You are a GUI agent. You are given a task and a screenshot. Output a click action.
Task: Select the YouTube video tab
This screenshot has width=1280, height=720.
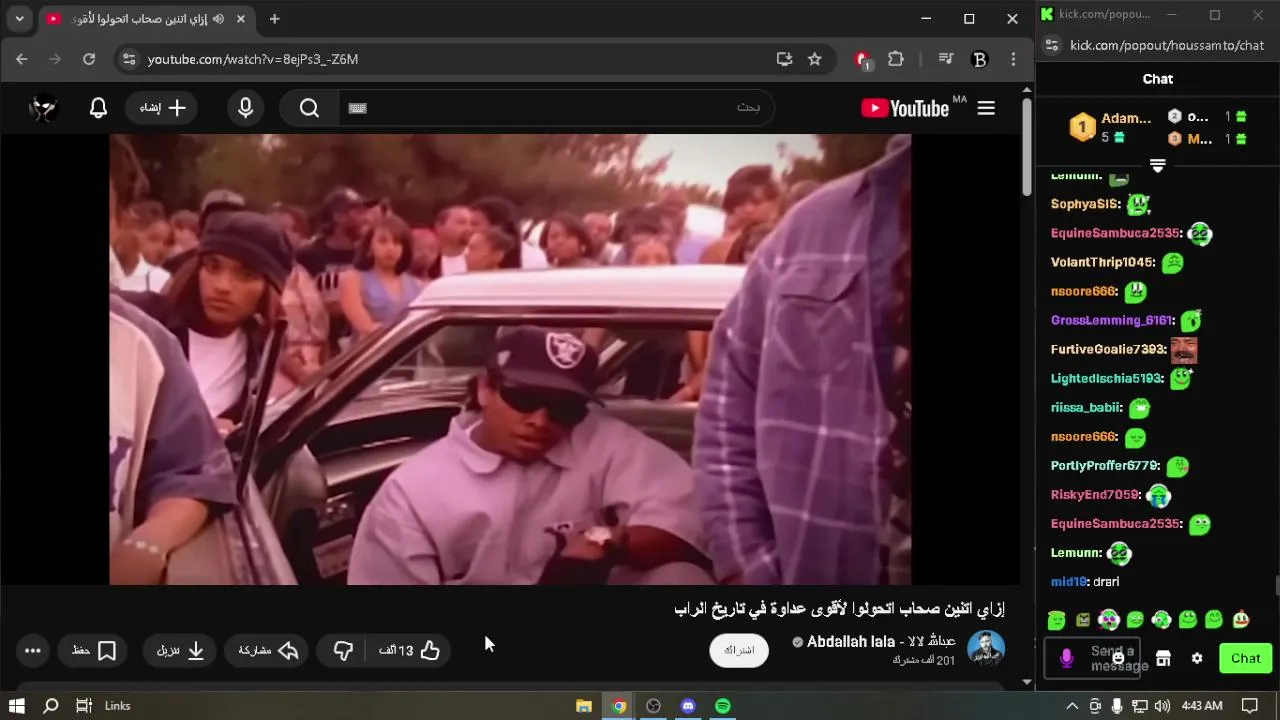pyautogui.click(x=147, y=19)
